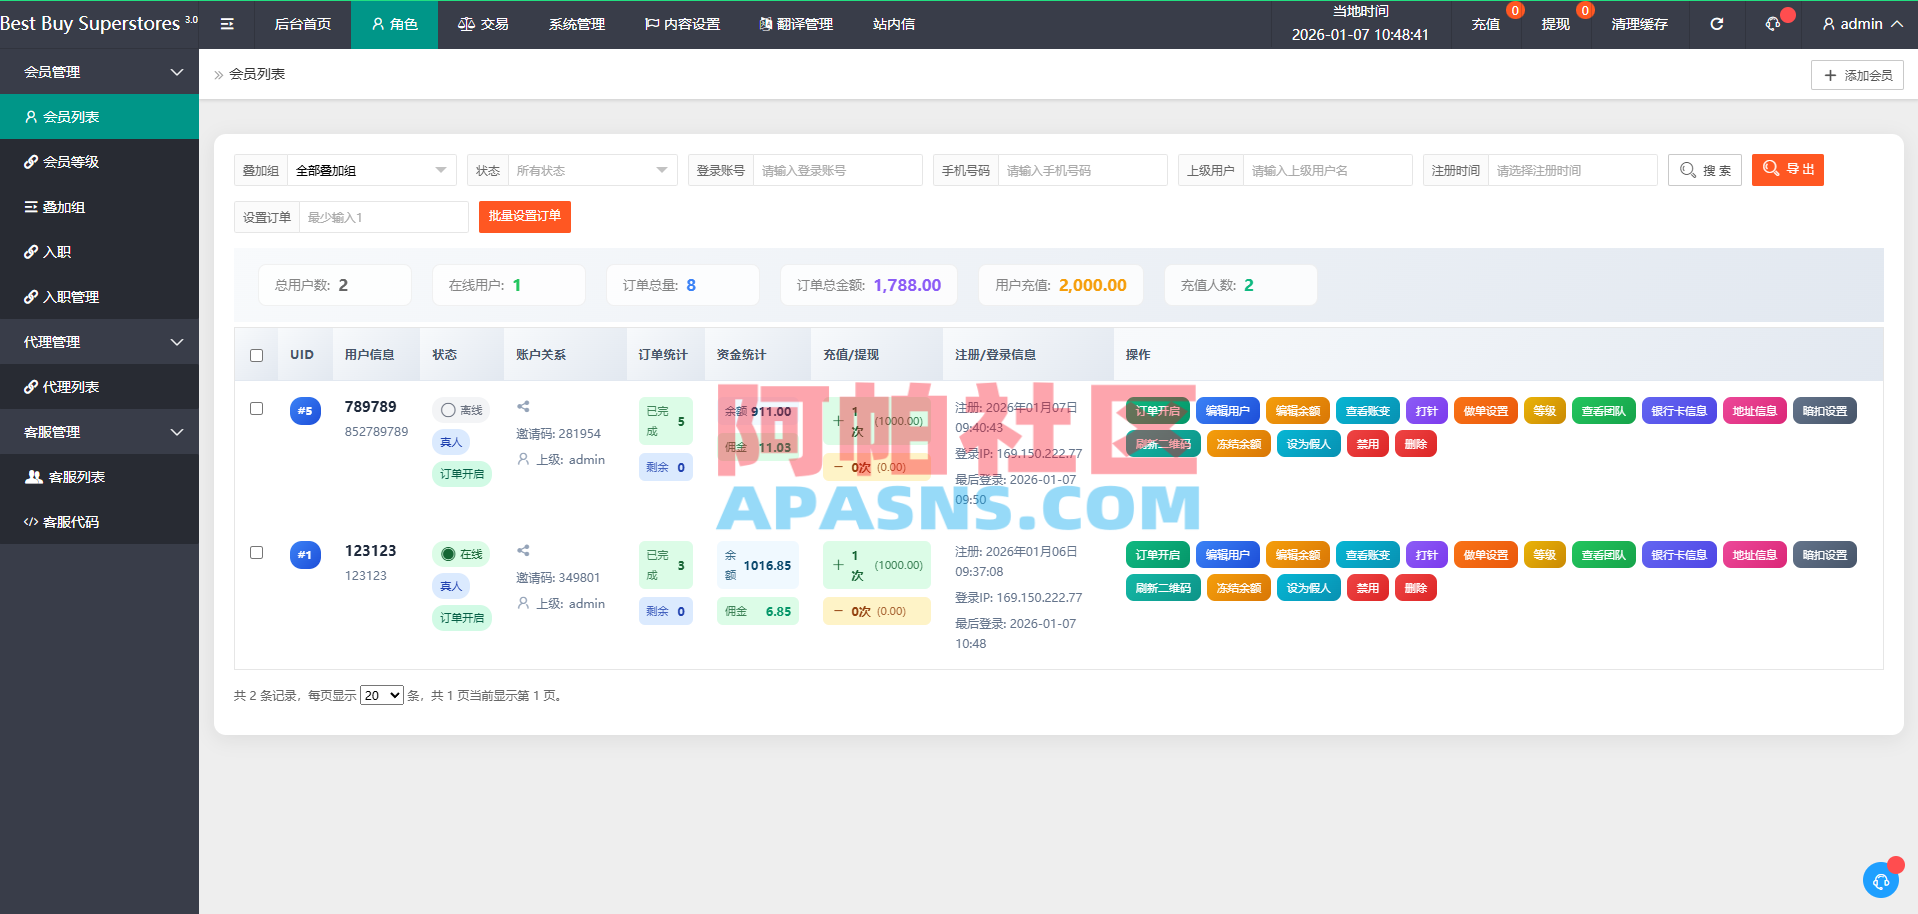Click the share icon for user 789789
Image resolution: width=1918 pixels, height=914 pixels.
tap(523, 406)
